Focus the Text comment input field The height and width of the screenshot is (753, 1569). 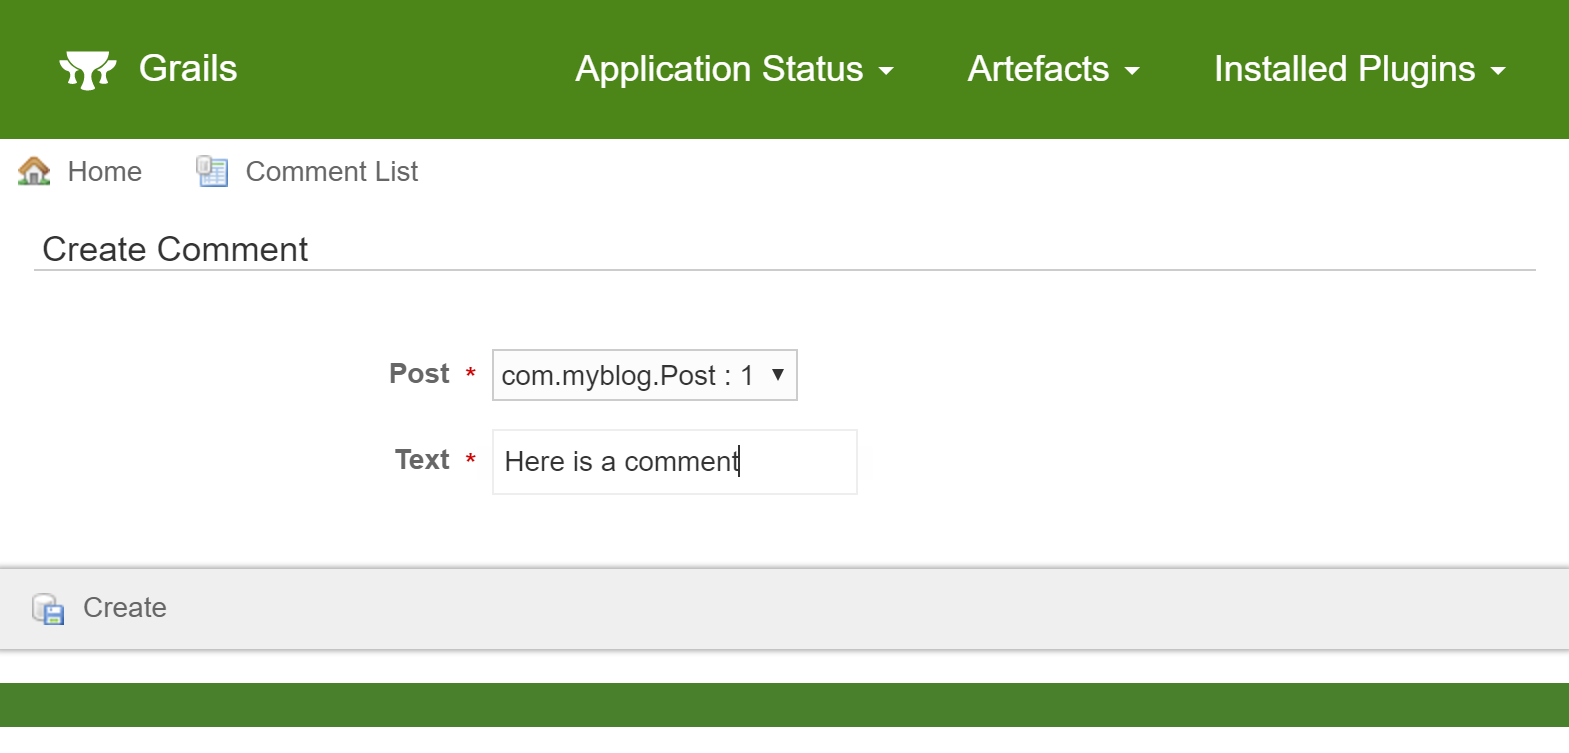tap(675, 462)
